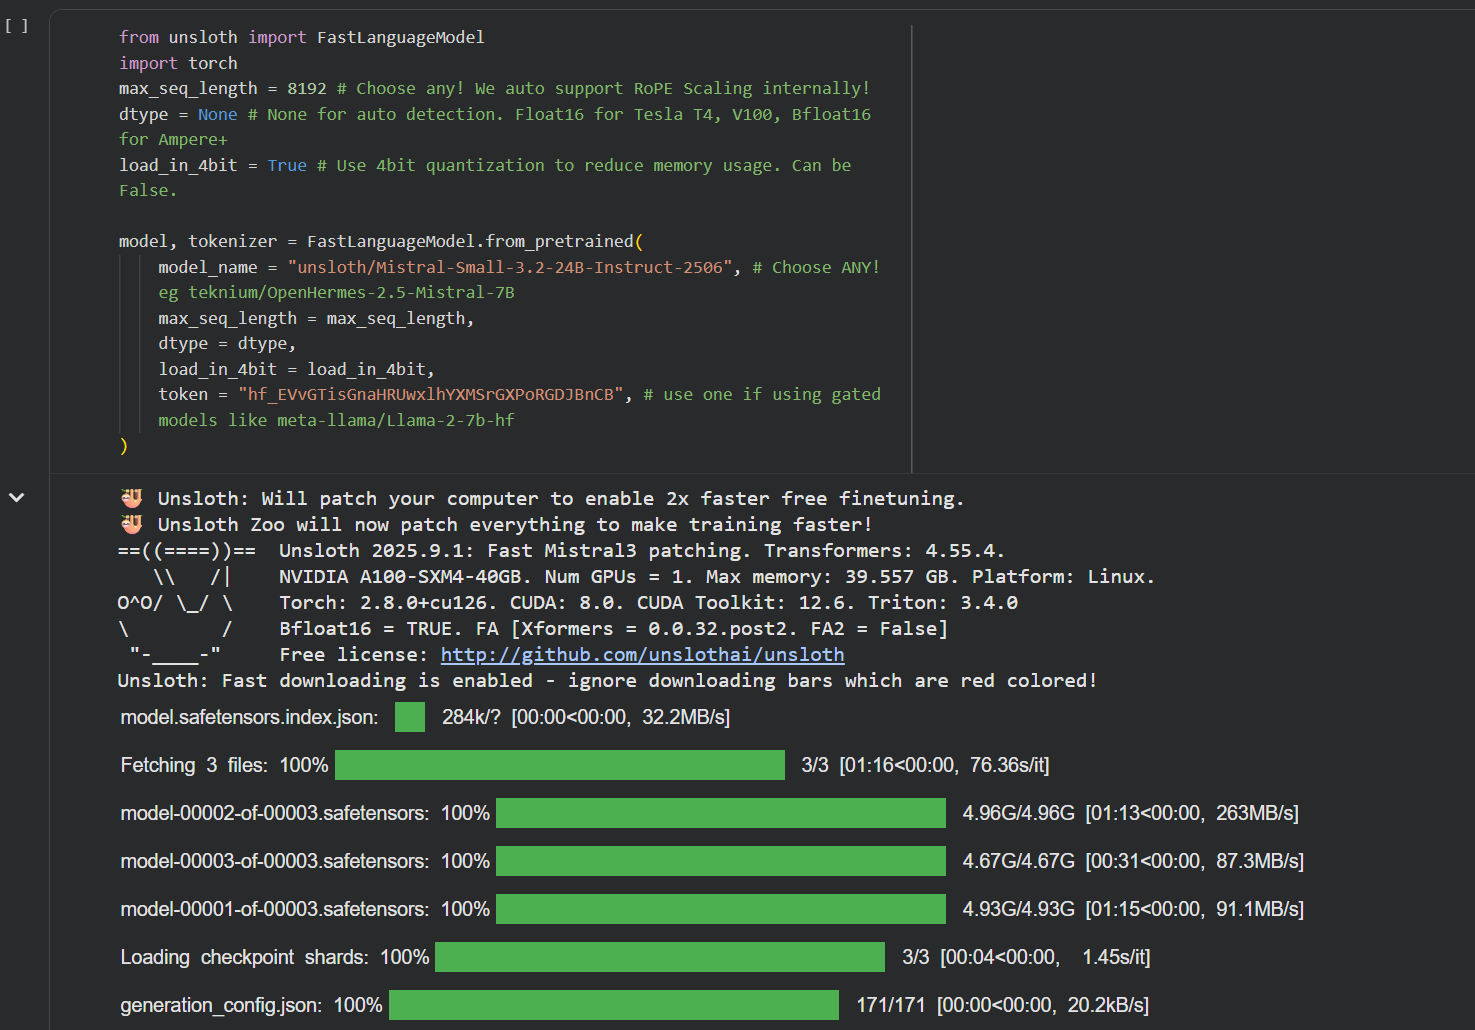Click comment 'models like meta-llama/Llama-2-7b-hf'
Screen dimensions: 1475x1030
click(x=336, y=420)
